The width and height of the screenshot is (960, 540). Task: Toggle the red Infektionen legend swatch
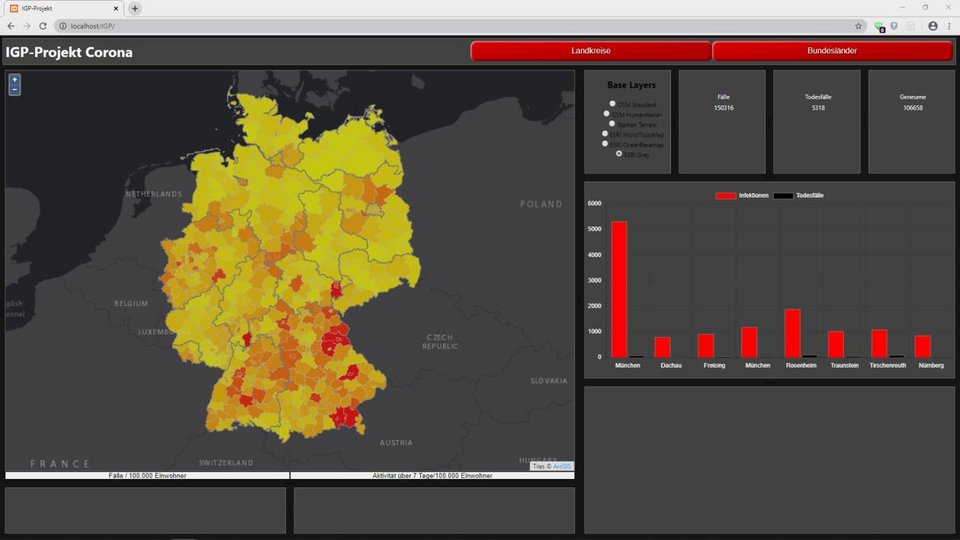(726, 195)
